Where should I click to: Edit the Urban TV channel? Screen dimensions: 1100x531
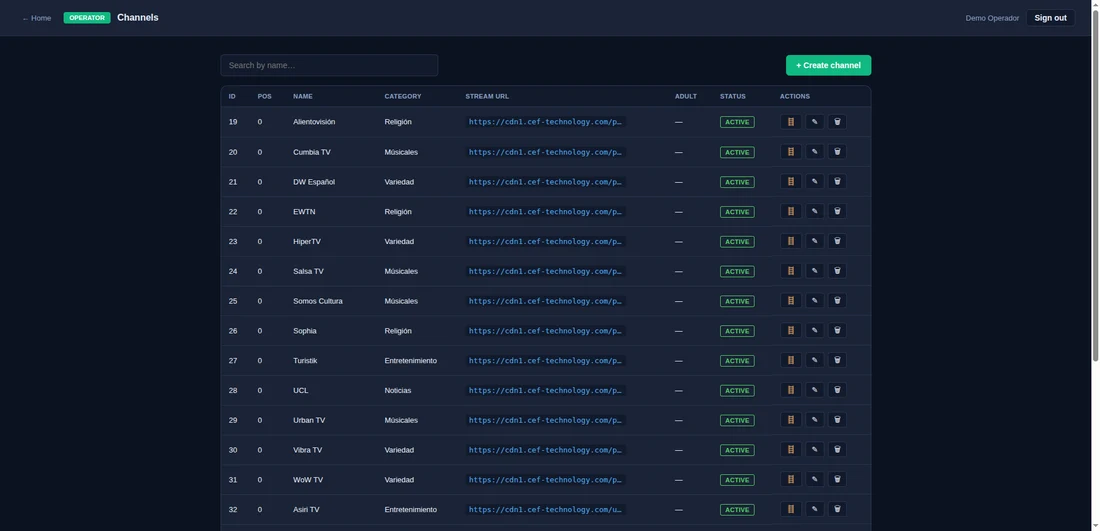coord(814,419)
